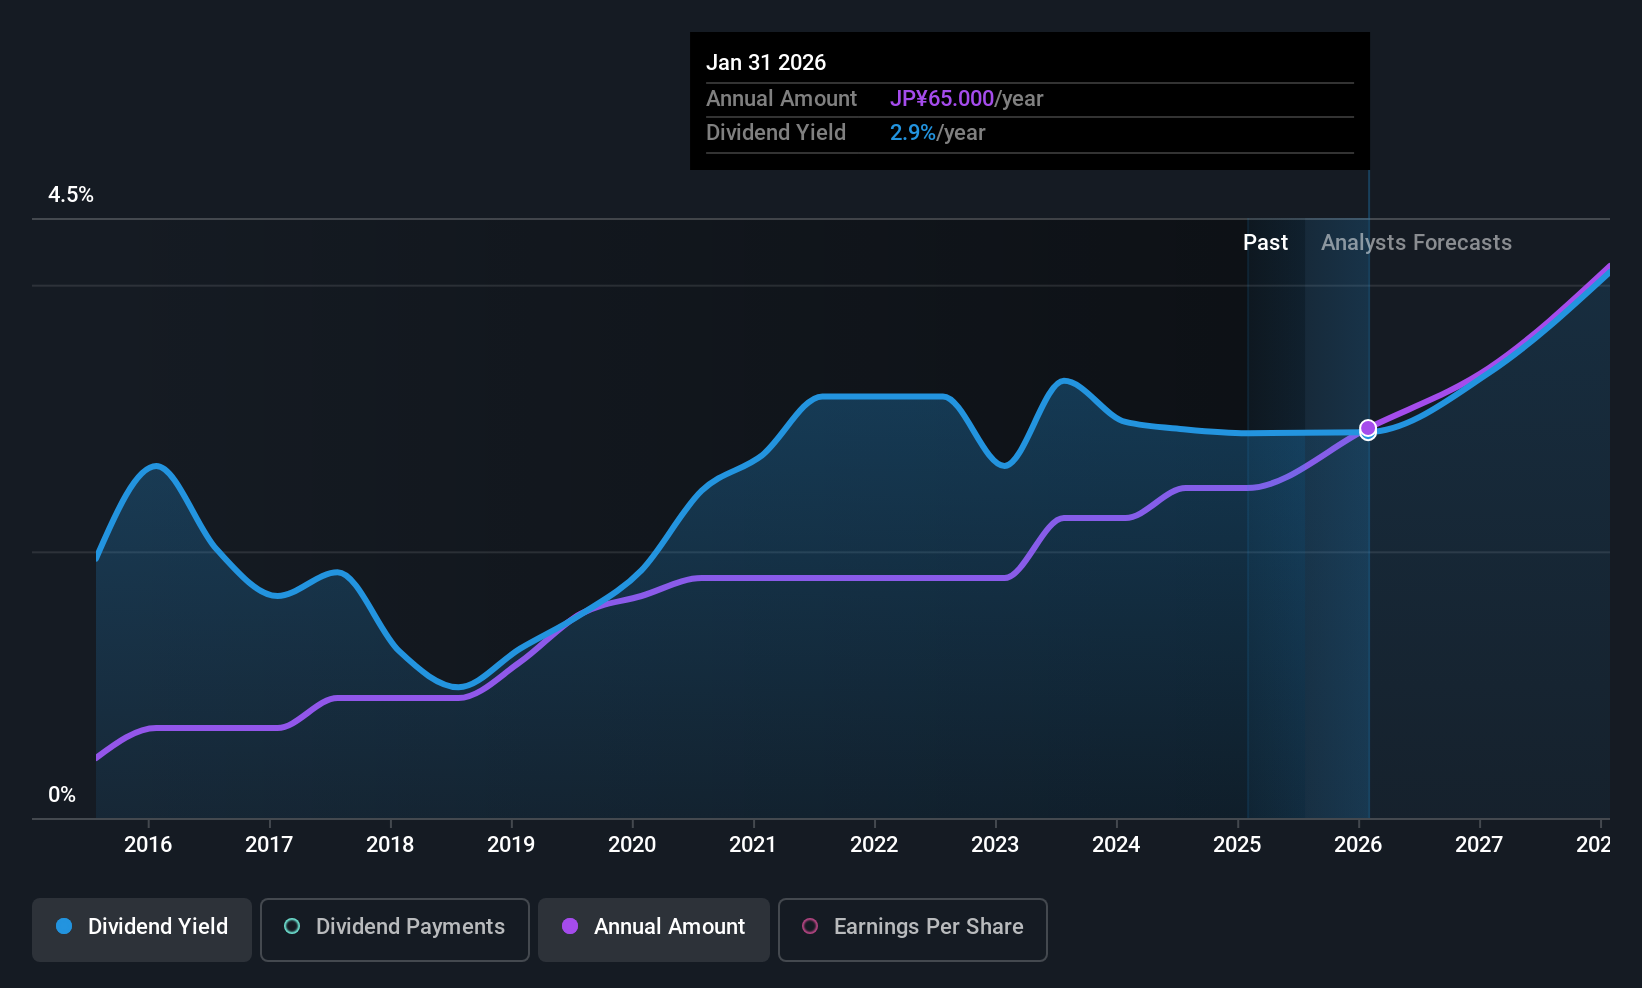Click the 2016 axis label
This screenshot has width=1642, height=988.
(148, 845)
